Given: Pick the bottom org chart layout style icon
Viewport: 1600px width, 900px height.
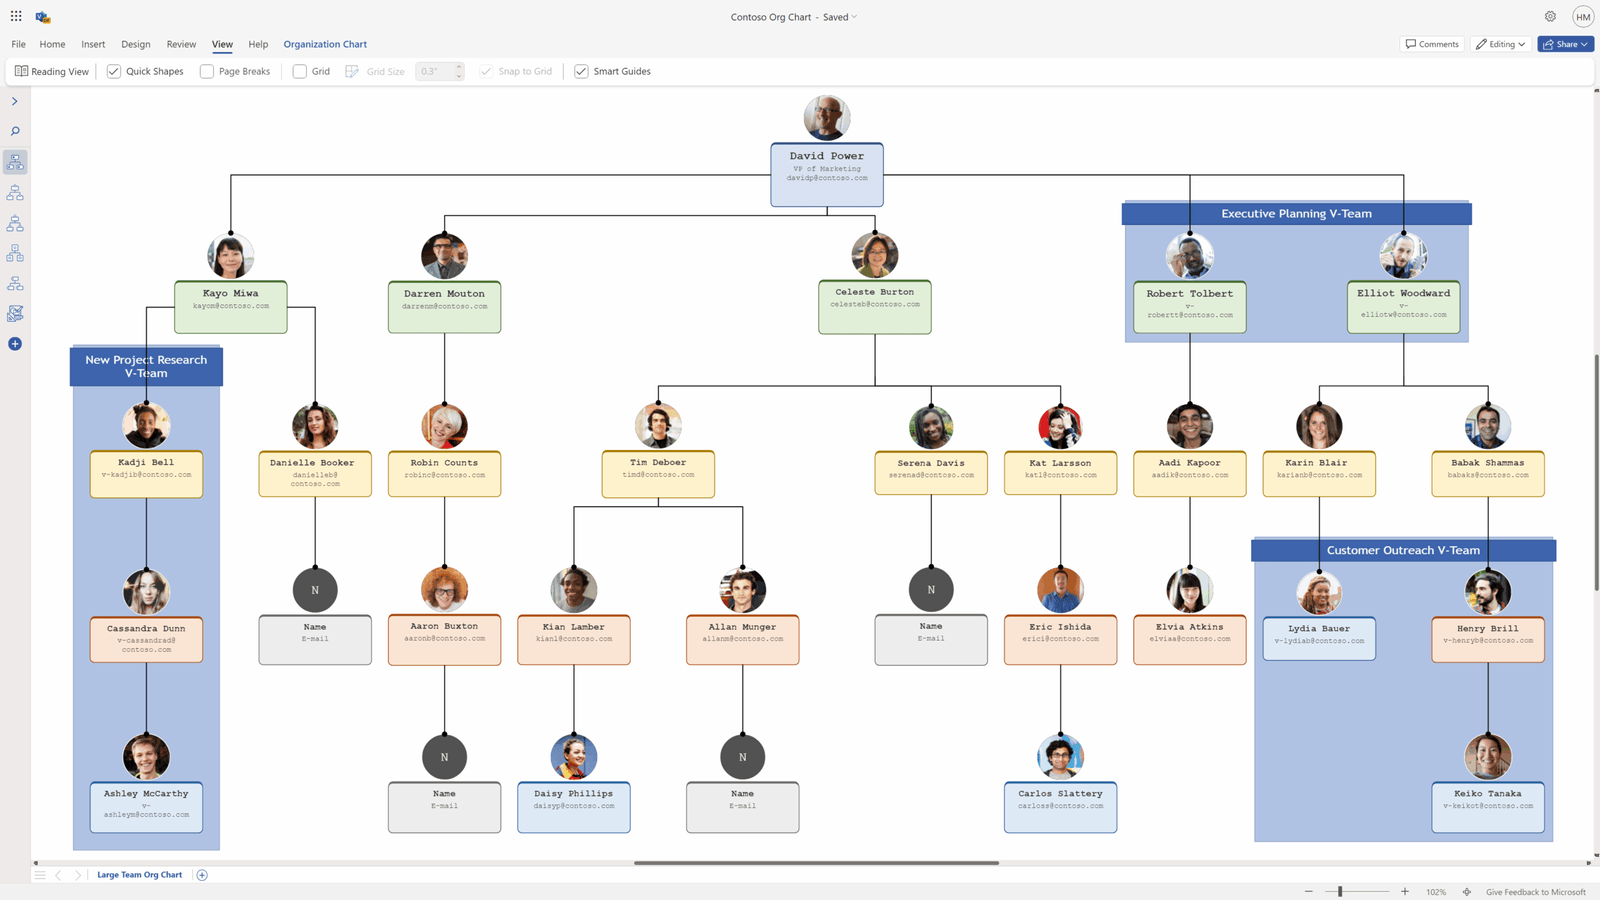Looking at the screenshot, I should click(14, 283).
